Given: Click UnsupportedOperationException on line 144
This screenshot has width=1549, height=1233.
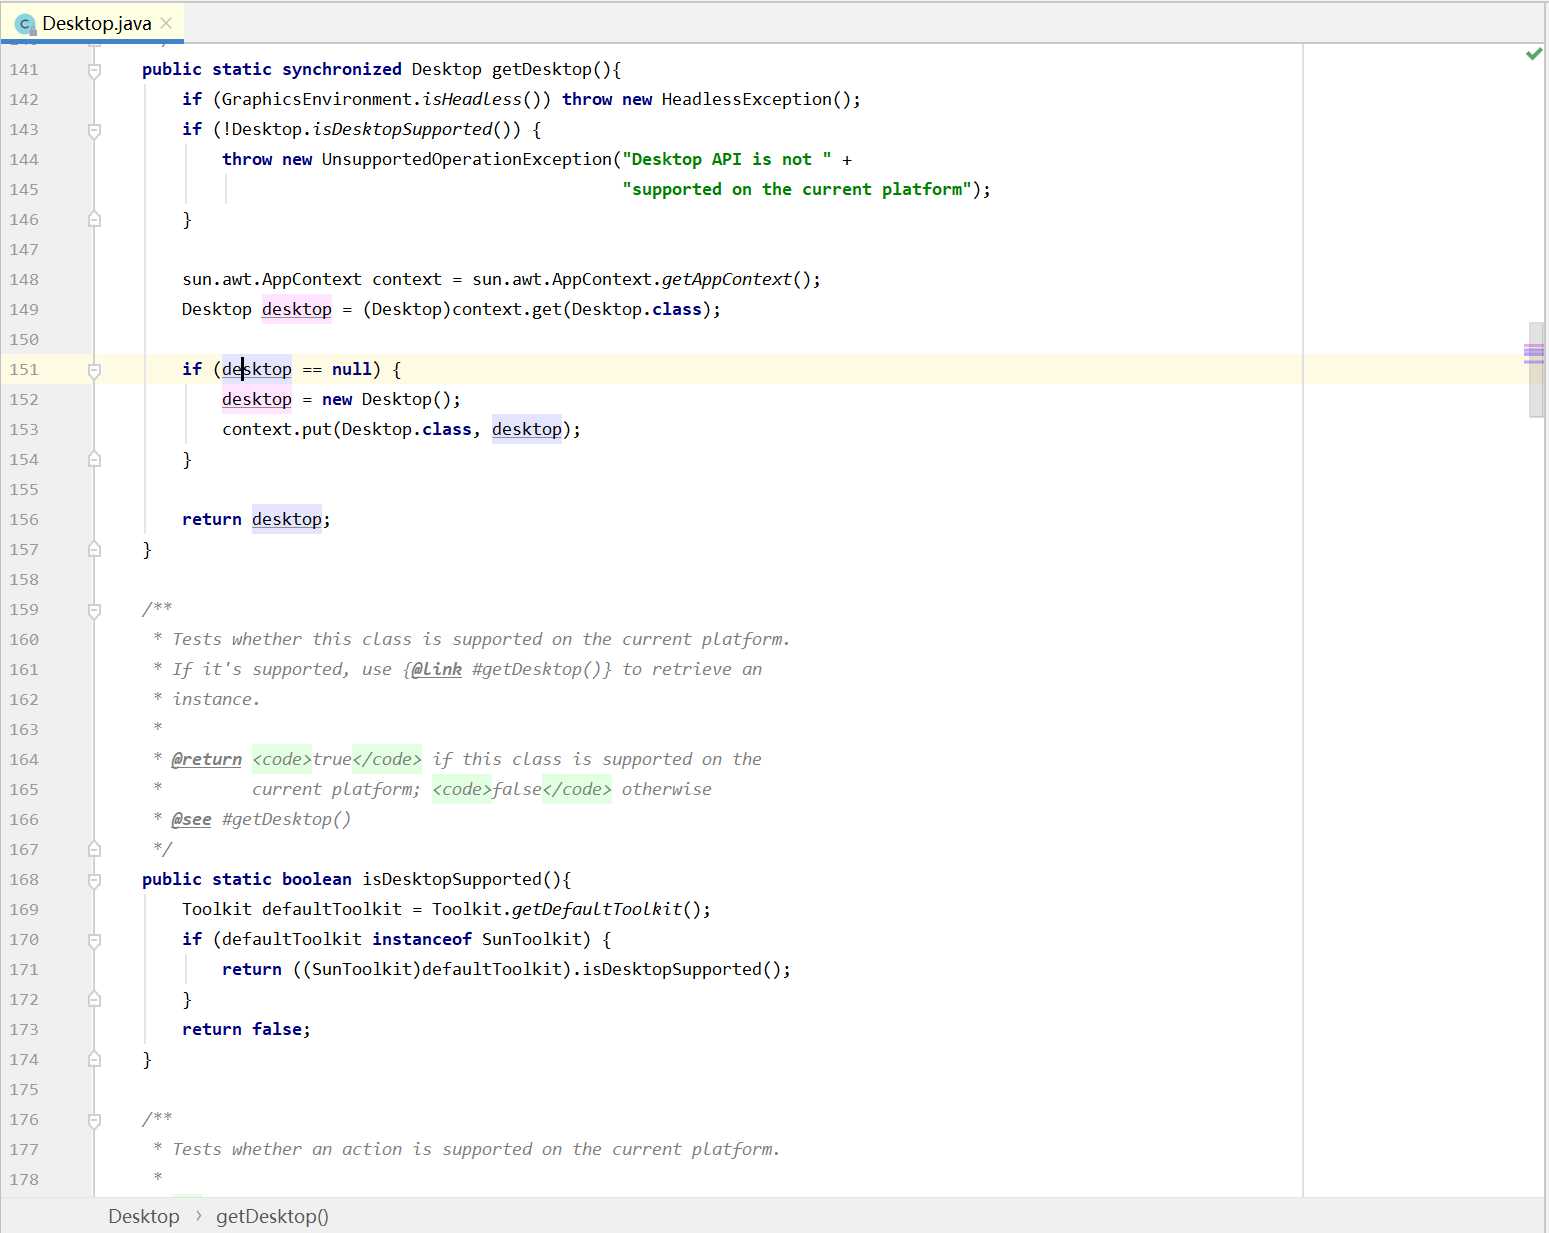Looking at the screenshot, I should (466, 159).
